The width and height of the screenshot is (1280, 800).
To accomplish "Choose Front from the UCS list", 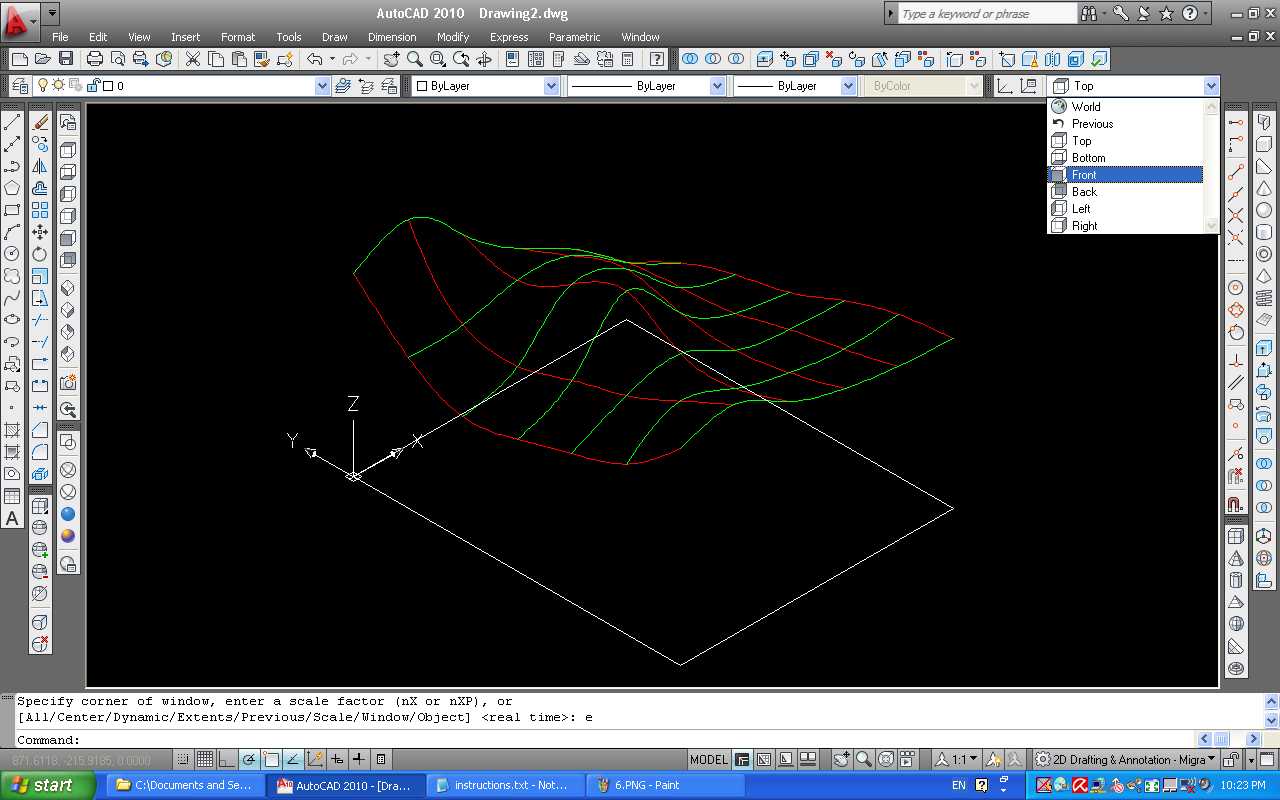I will (1125, 175).
